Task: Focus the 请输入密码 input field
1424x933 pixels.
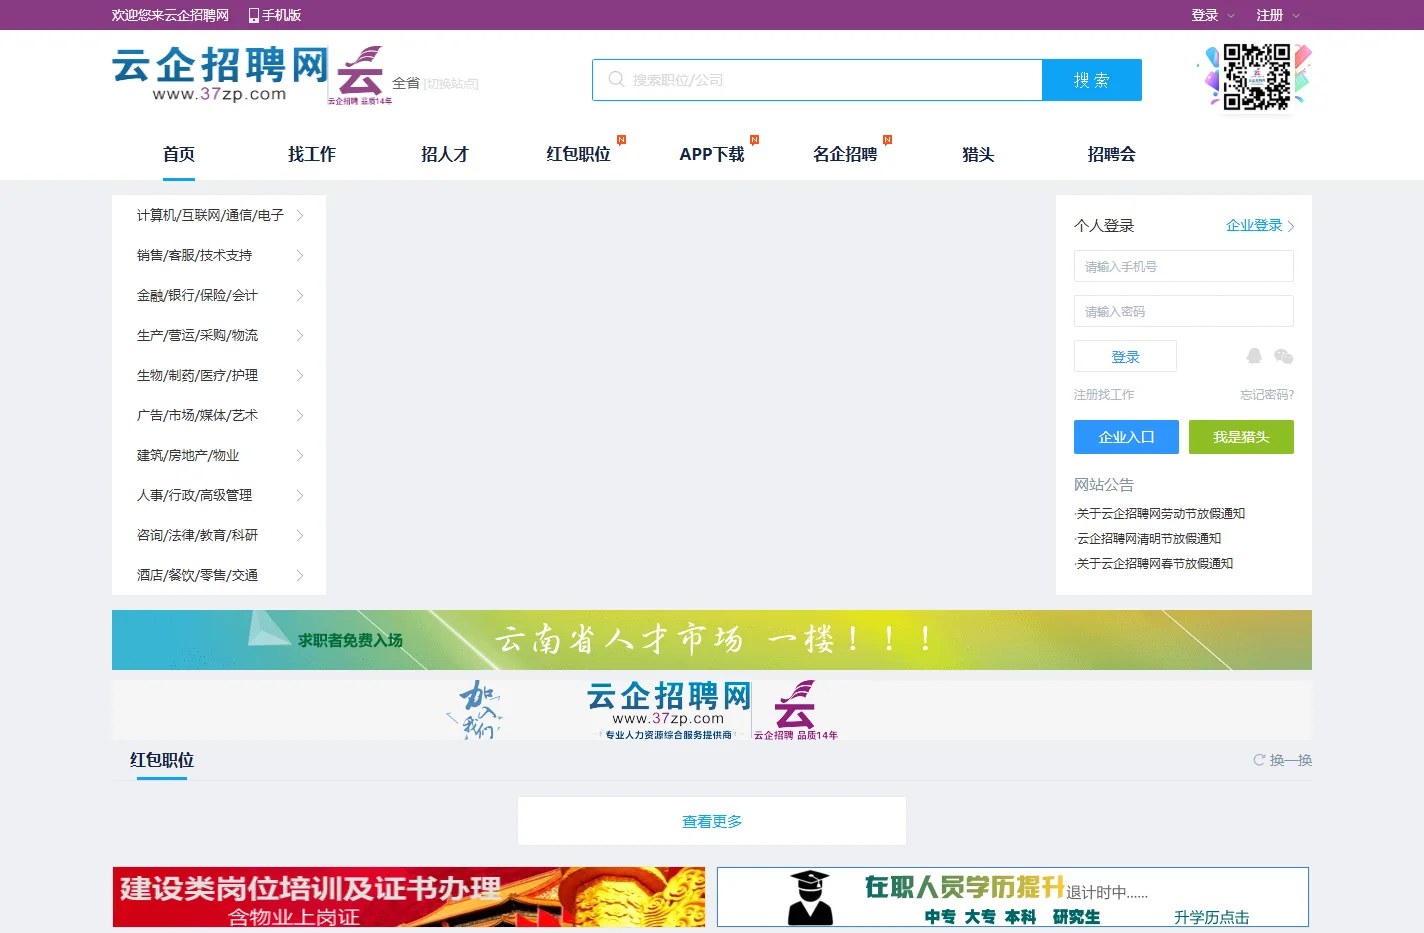Action: [1184, 311]
